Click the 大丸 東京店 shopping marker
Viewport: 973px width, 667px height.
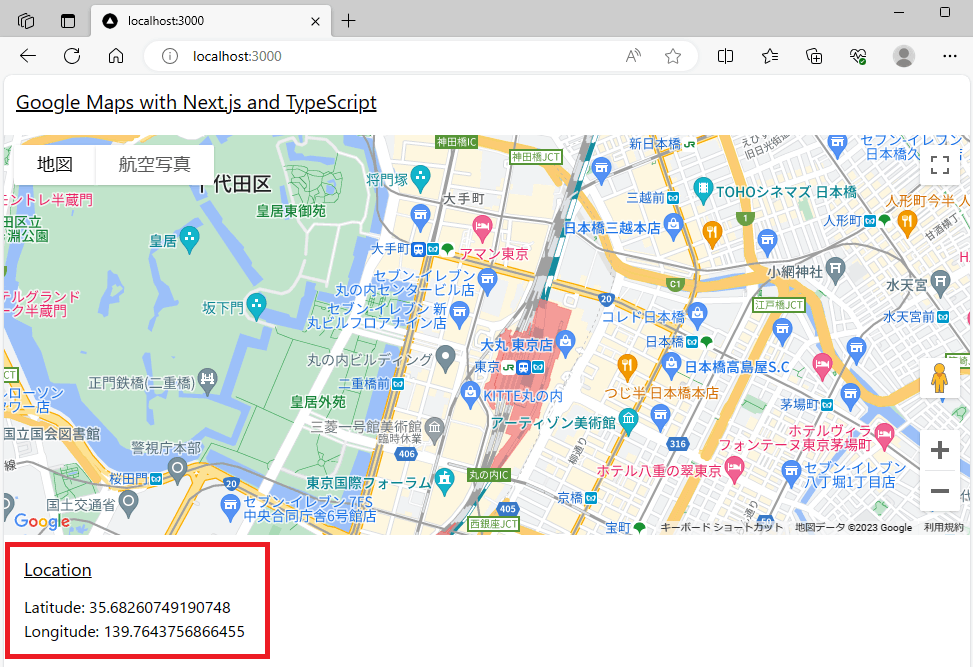(565, 343)
